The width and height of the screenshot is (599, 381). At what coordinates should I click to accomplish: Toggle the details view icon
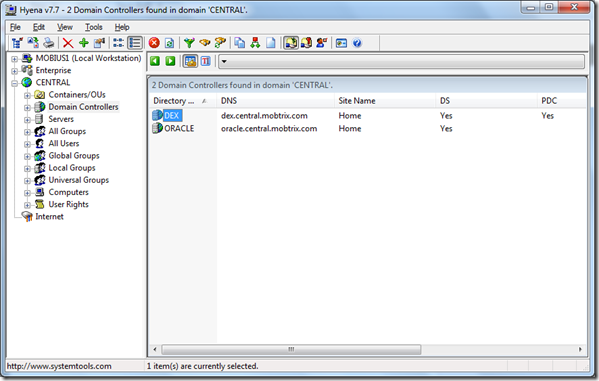tap(134, 43)
